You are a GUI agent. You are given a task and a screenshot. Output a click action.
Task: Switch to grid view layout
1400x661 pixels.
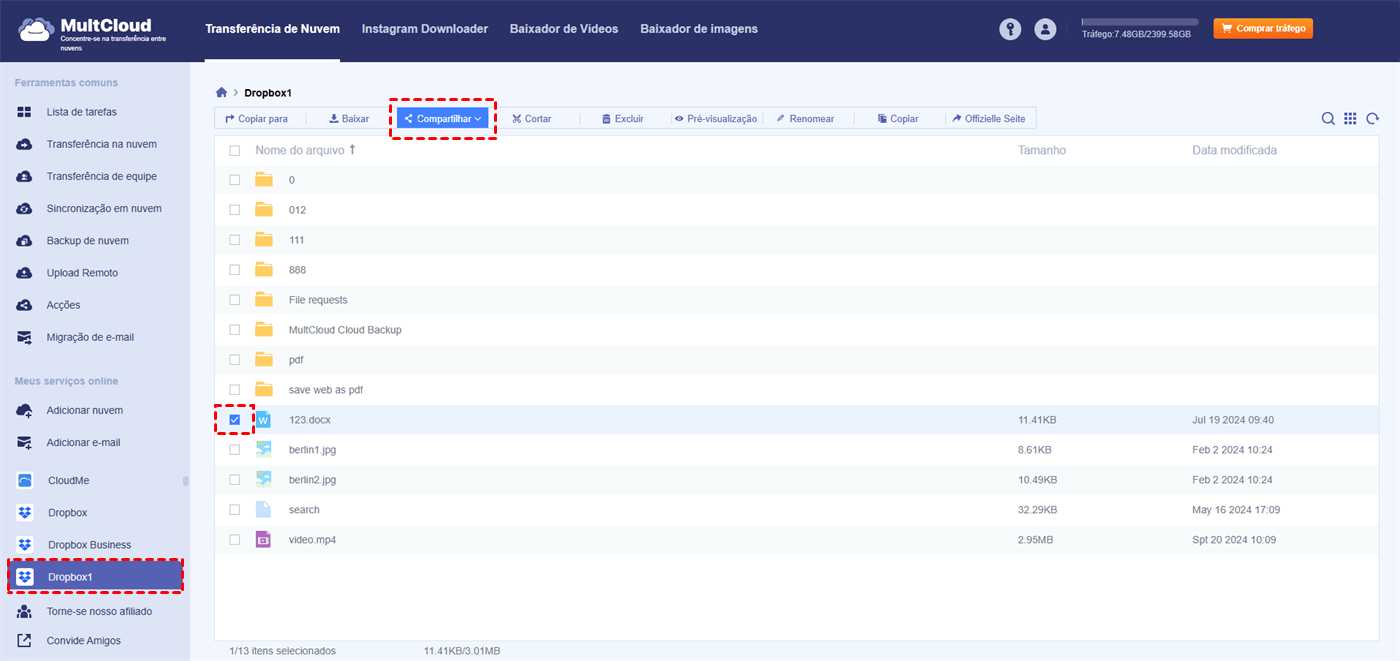pos(1350,118)
